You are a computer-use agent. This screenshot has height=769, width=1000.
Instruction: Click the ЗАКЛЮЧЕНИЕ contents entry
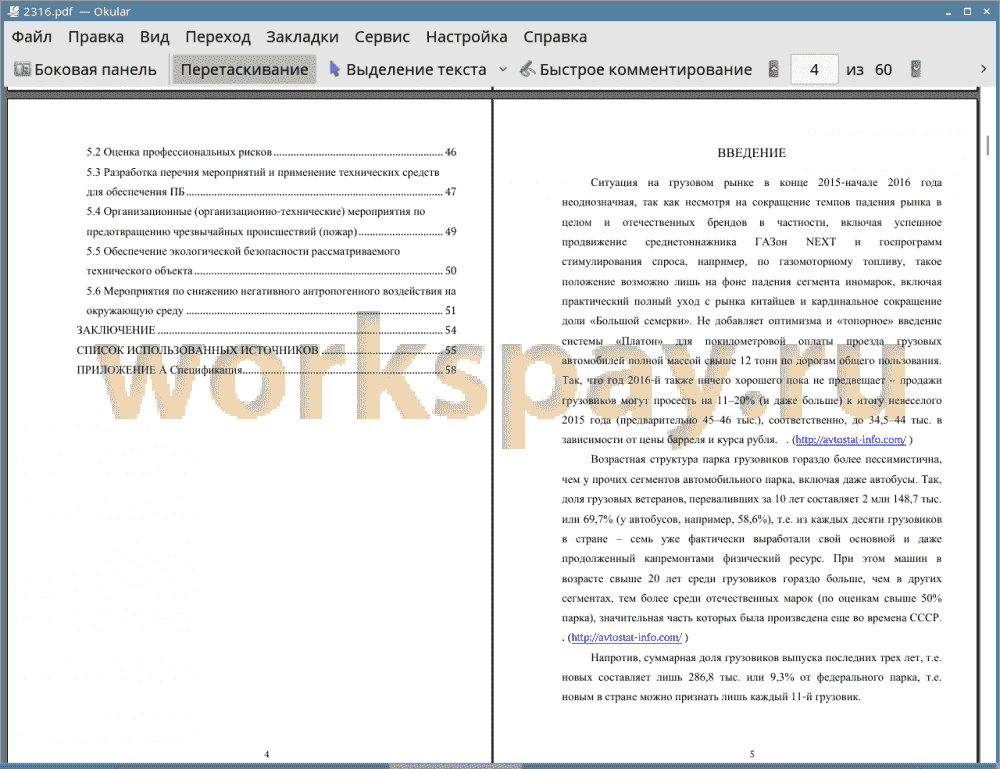coord(266,330)
